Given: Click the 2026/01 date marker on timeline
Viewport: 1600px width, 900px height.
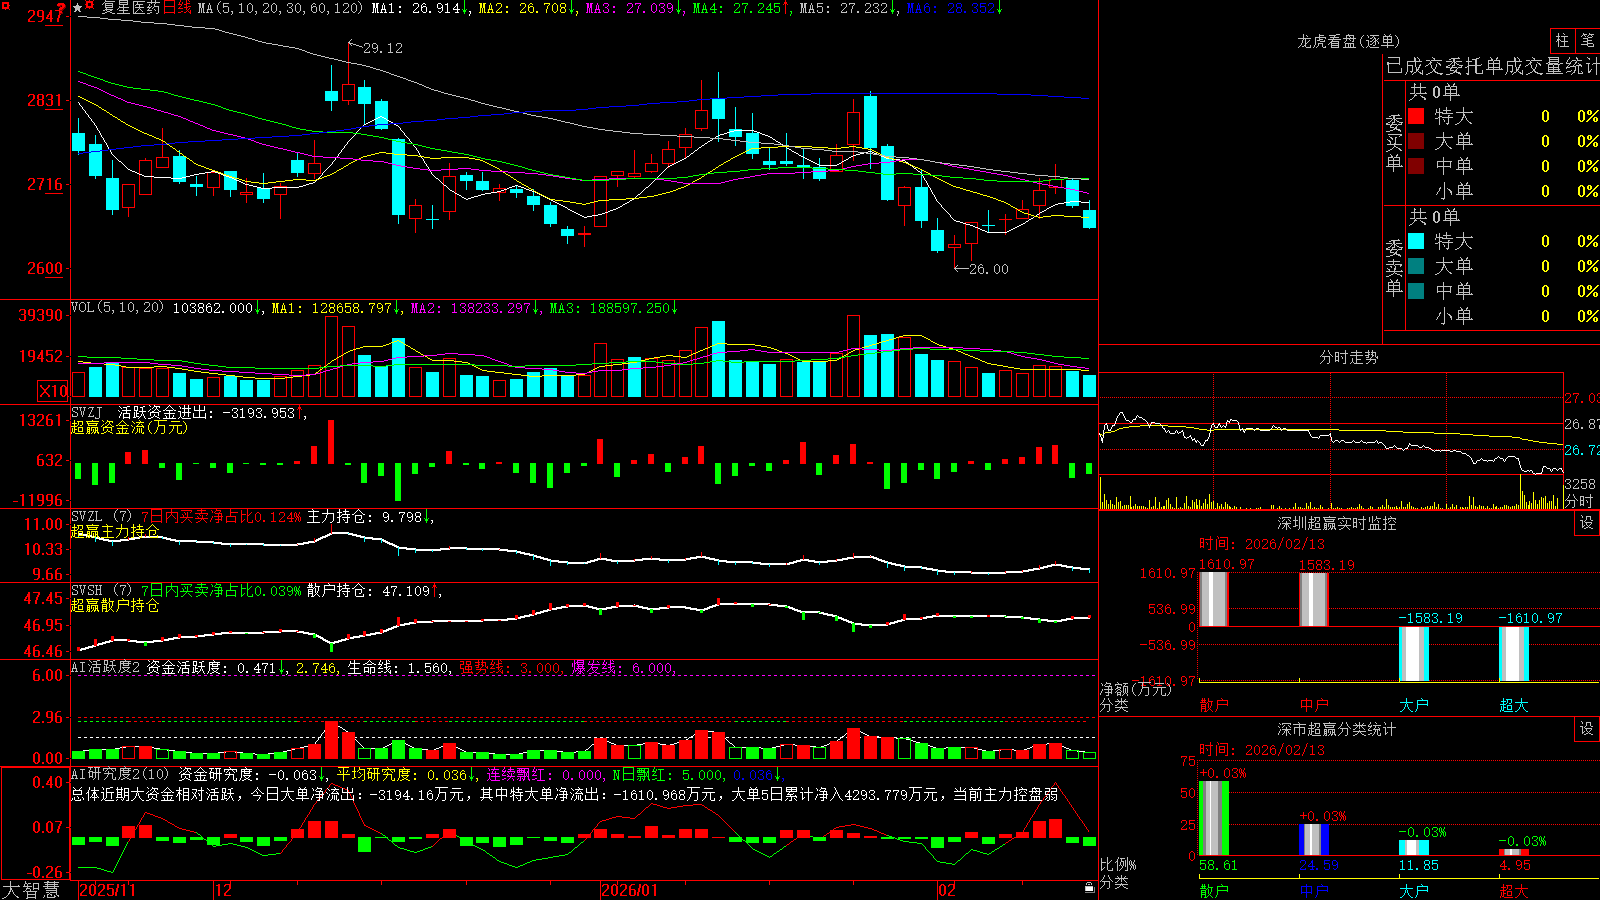Looking at the screenshot, I should (630, 890).
